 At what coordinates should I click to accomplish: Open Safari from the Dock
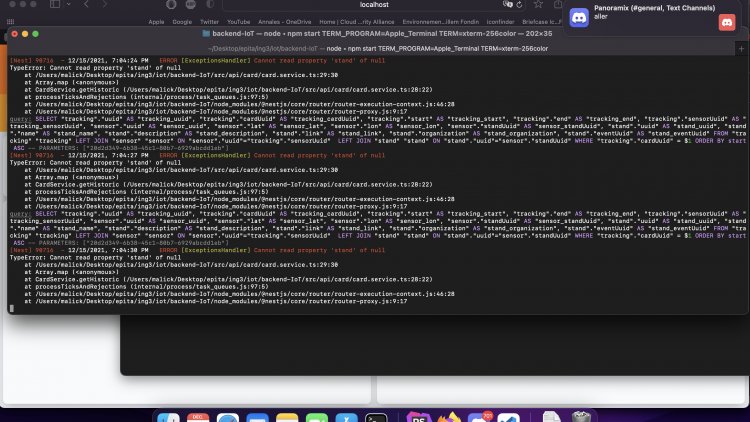228,417
